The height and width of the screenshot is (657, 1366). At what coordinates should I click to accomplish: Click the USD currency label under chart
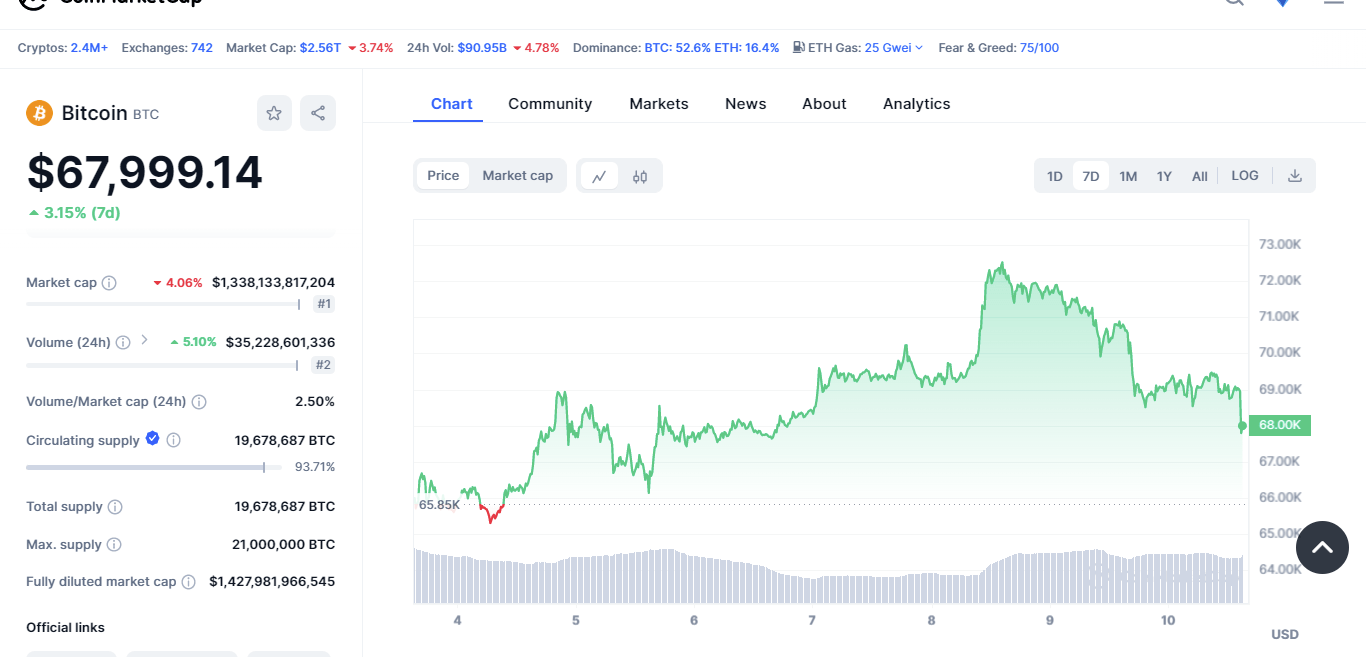[1285, 634]
